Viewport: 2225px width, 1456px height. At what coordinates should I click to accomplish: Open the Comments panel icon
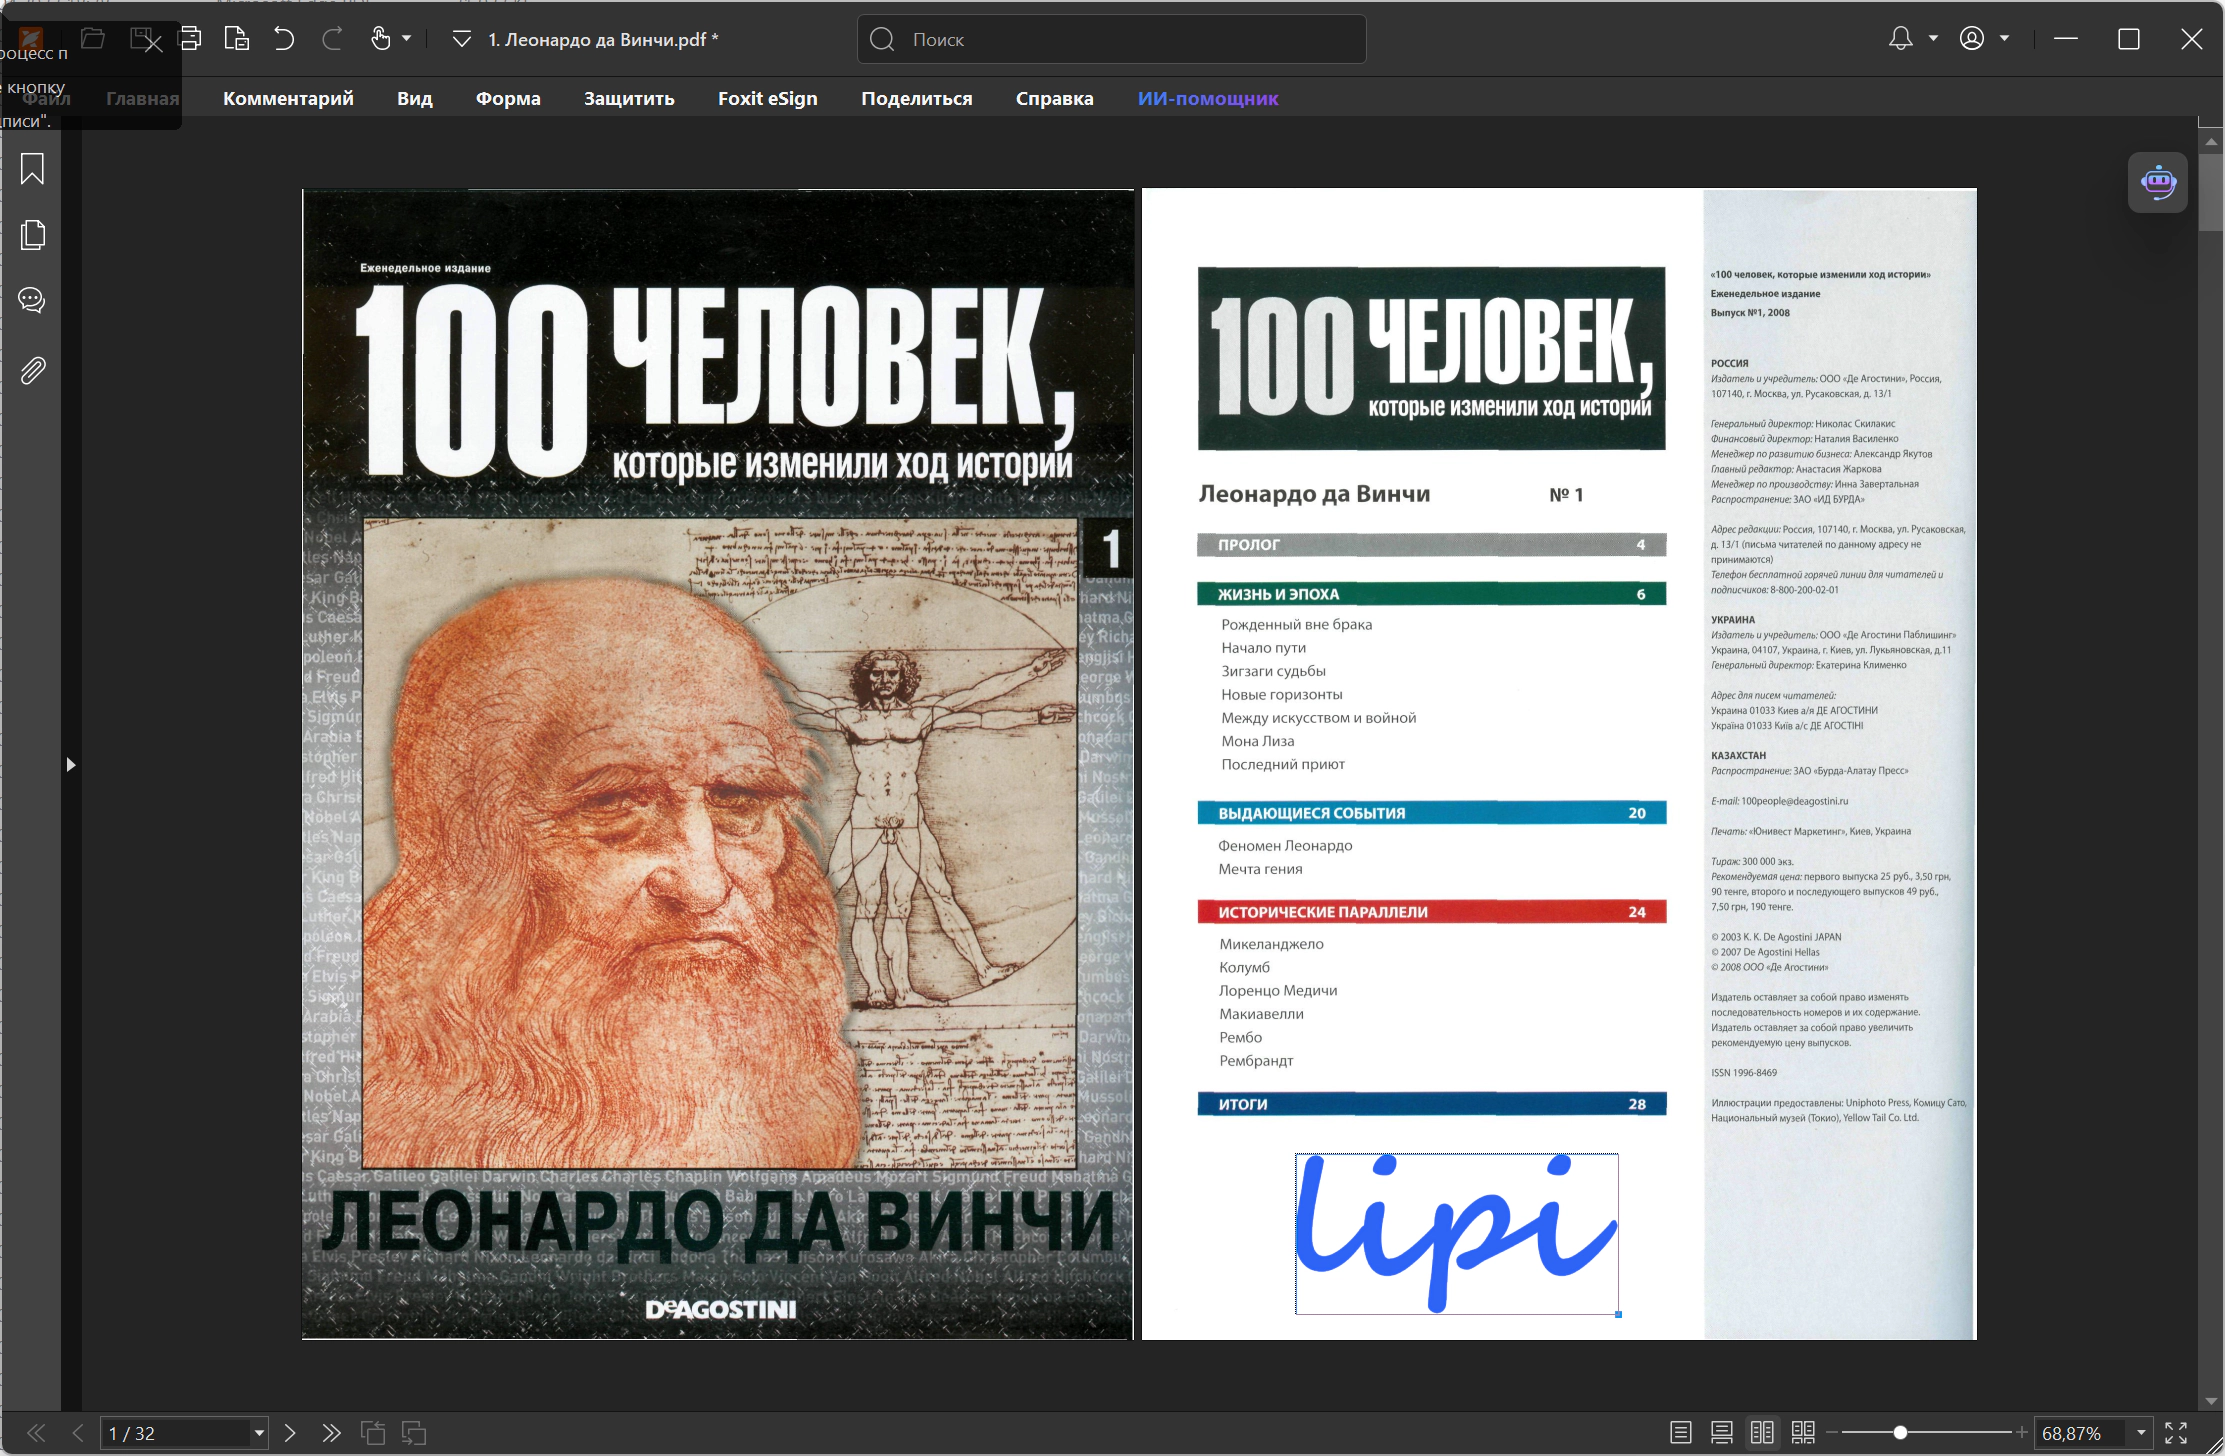click(x=32, y=300)
